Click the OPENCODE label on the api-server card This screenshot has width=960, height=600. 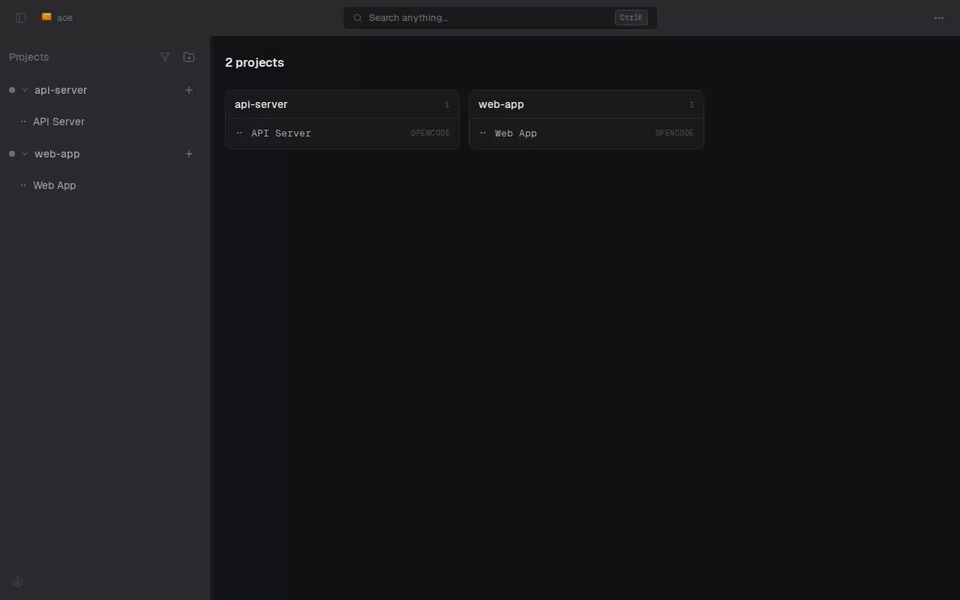(x=430, y=132)
